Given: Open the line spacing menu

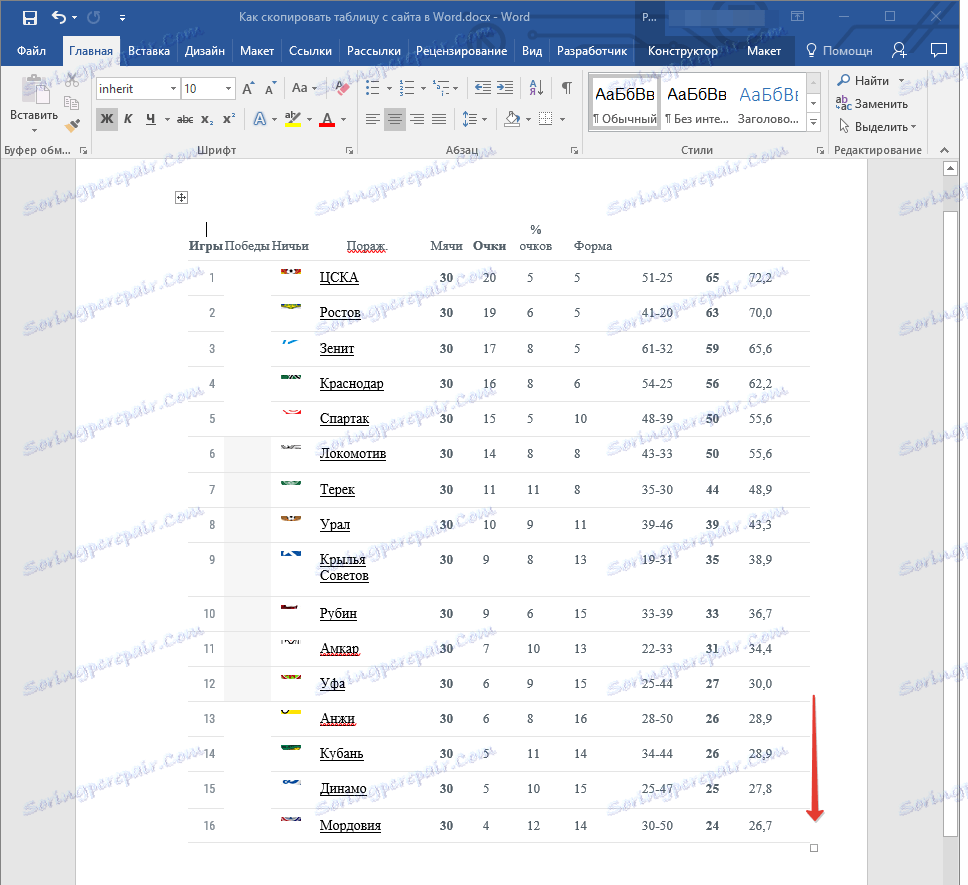Looking at the screenshot, I should pyautogui.click(x=474, y=119).
